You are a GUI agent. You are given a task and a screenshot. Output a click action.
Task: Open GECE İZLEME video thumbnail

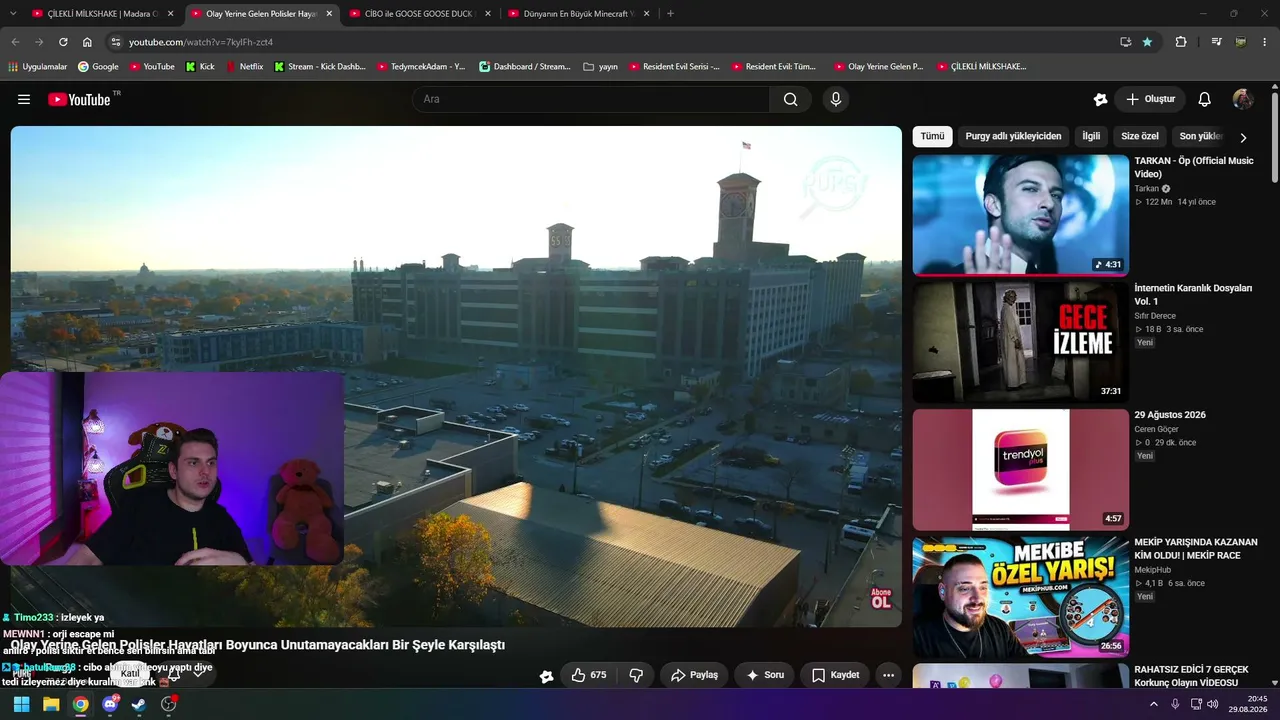click(x=1020, y=341)
